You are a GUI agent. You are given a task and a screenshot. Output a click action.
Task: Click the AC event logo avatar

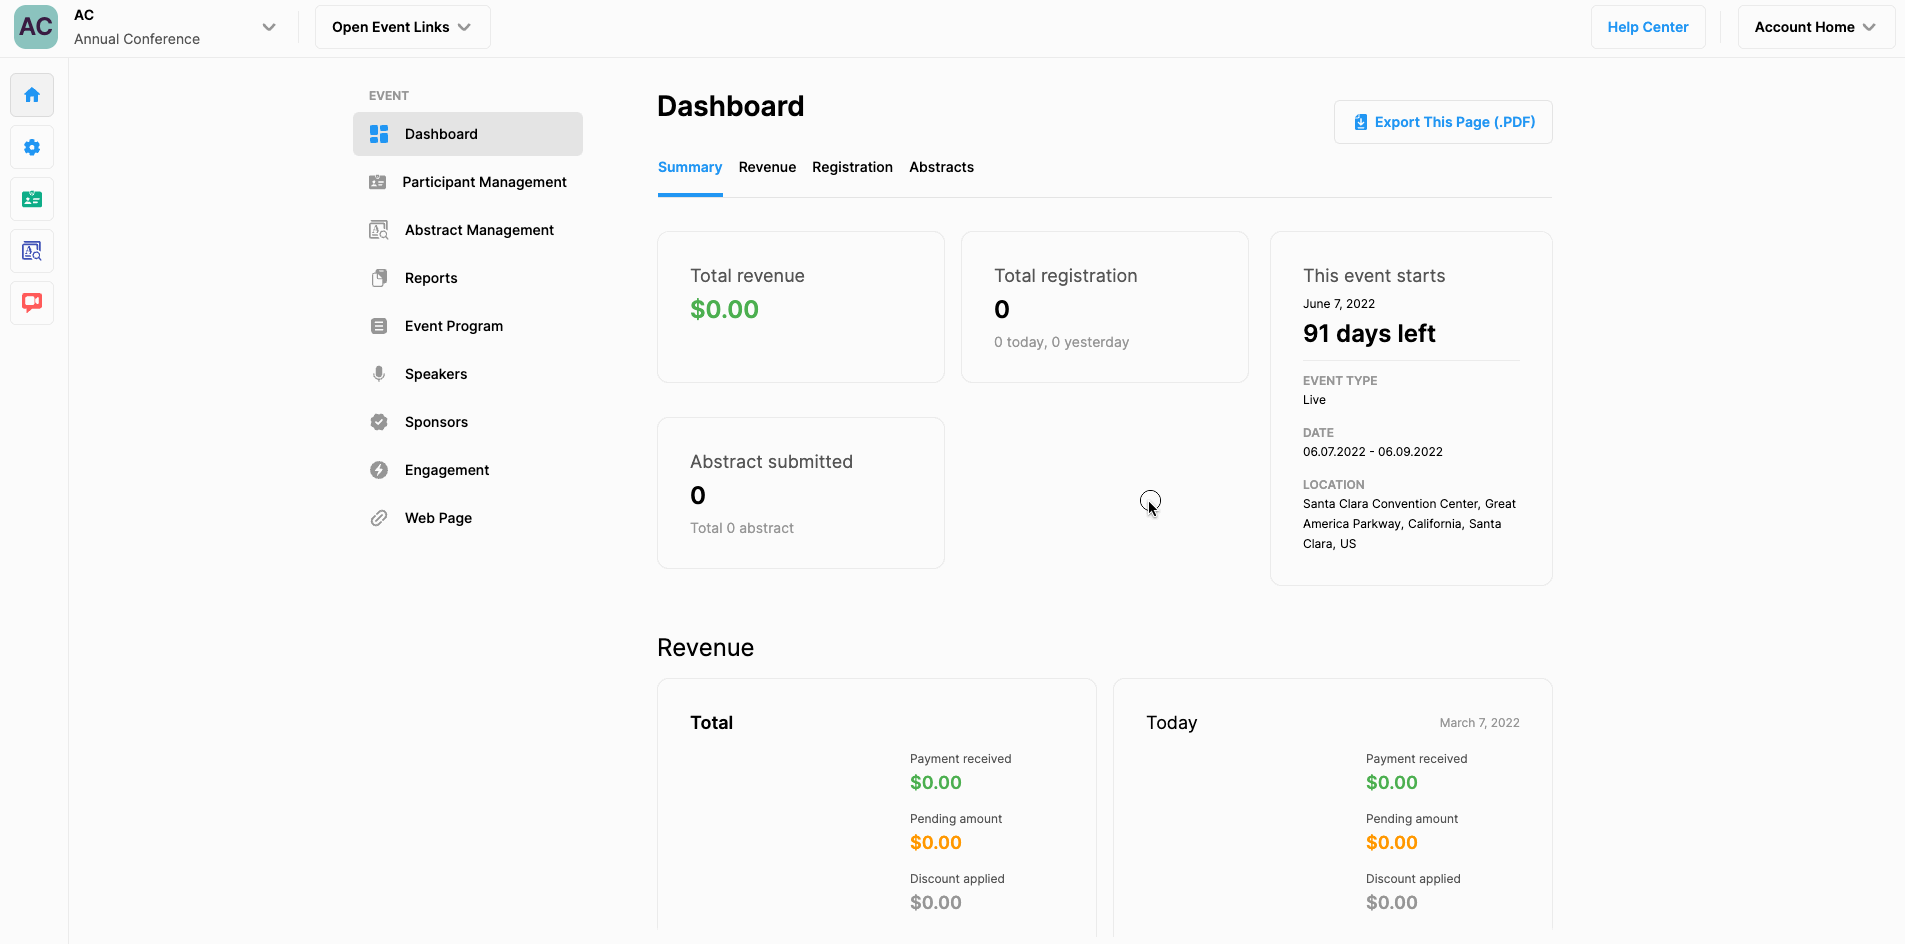pyautogui.click(x=36, y=27)
